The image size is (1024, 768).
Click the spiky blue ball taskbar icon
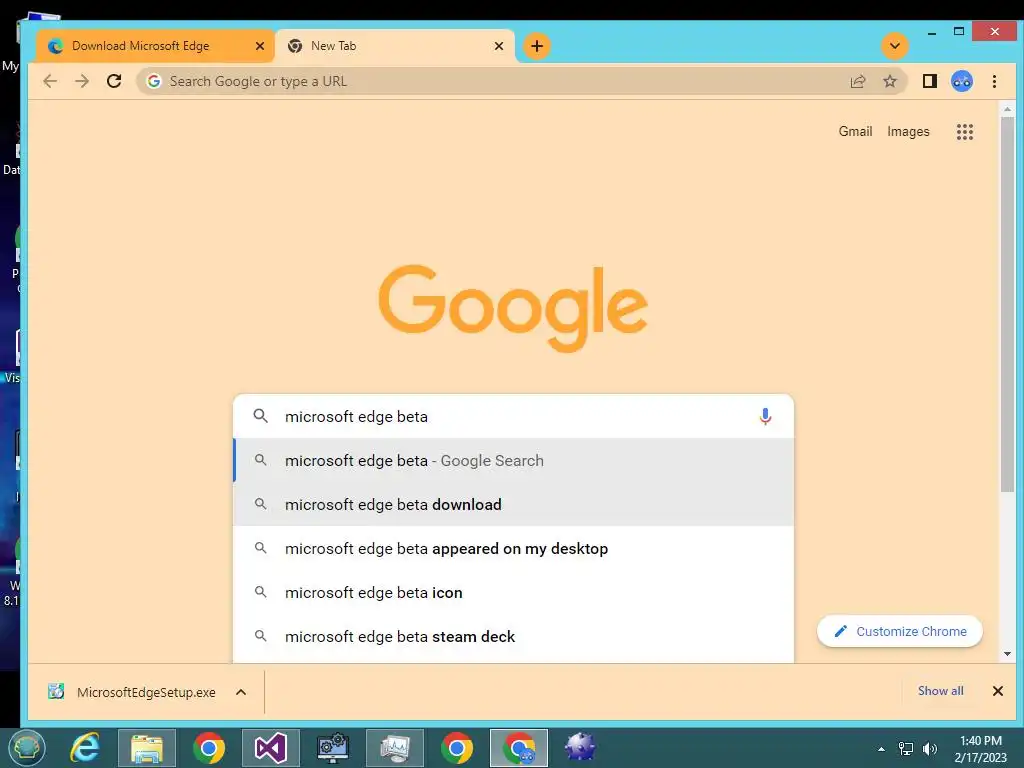(581, 748)
